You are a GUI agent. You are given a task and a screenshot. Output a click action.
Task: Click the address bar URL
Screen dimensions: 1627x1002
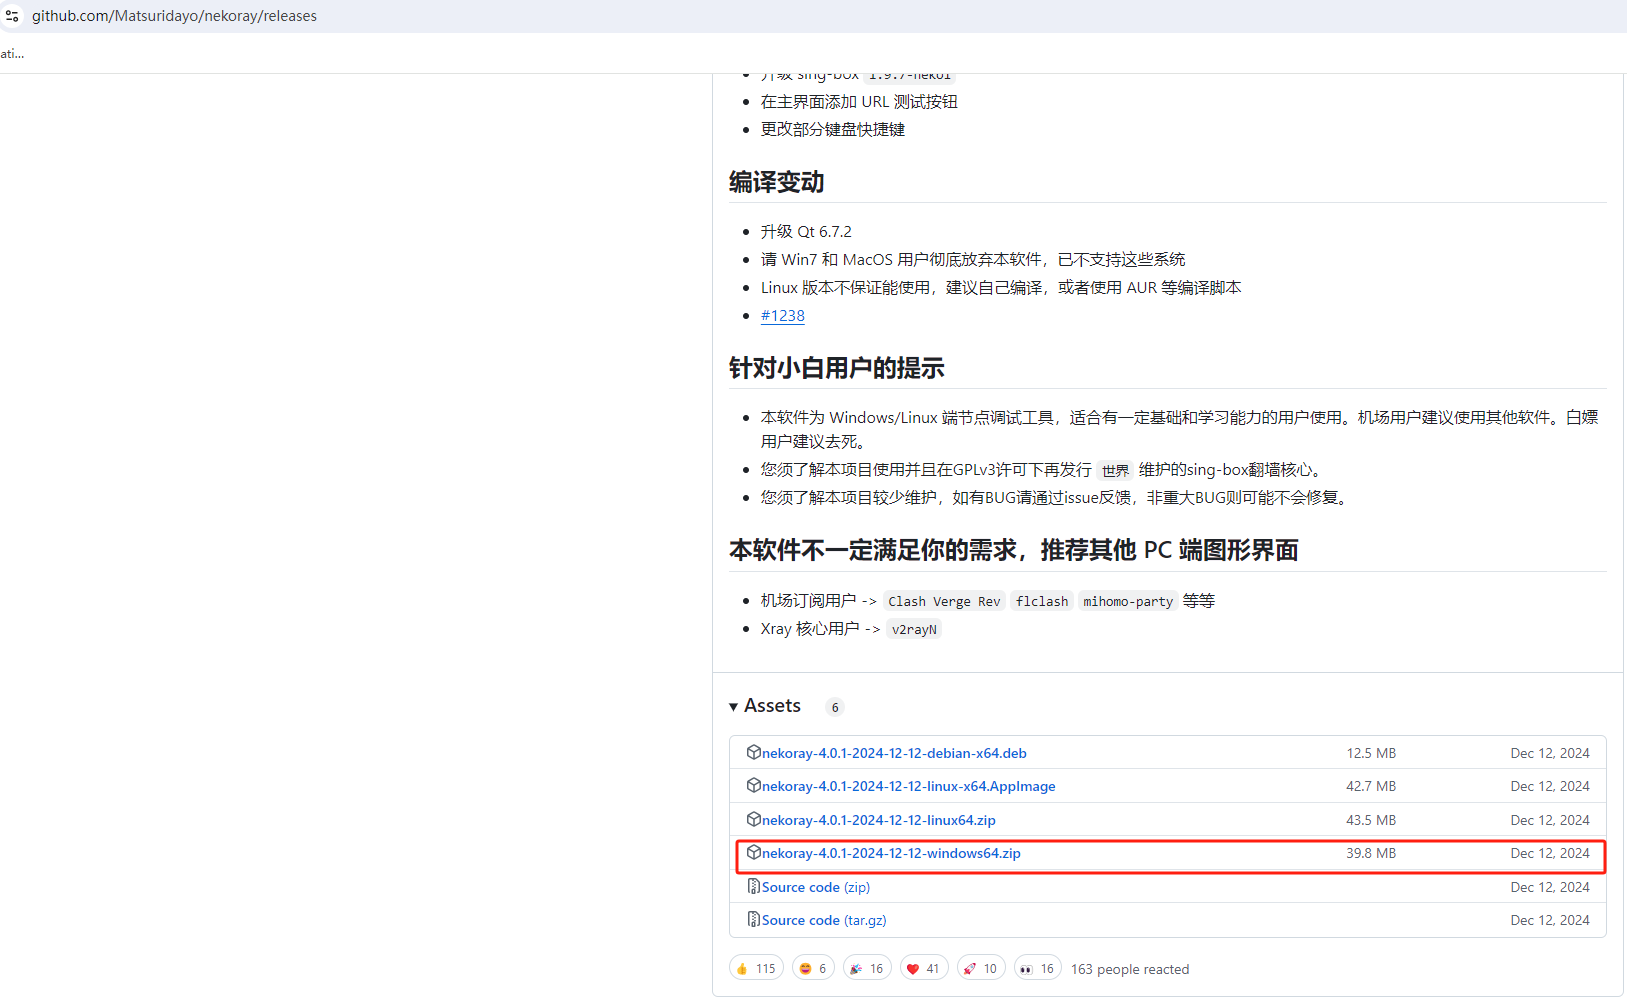click(x=174, y=16)
